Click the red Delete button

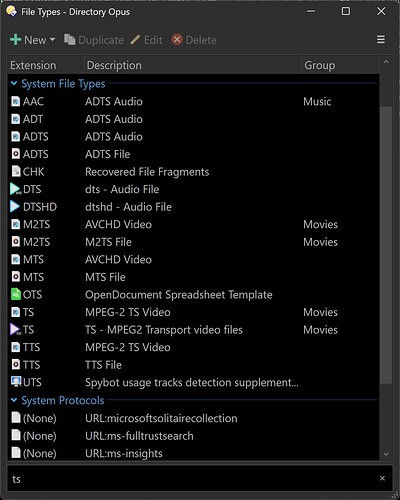click(x=194, y=40)
